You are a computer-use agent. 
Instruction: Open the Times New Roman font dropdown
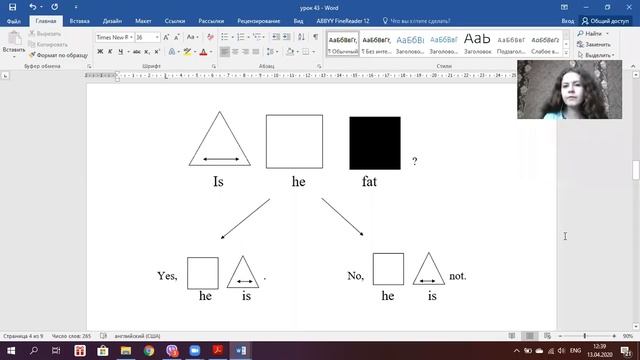[x=131, y=37]
